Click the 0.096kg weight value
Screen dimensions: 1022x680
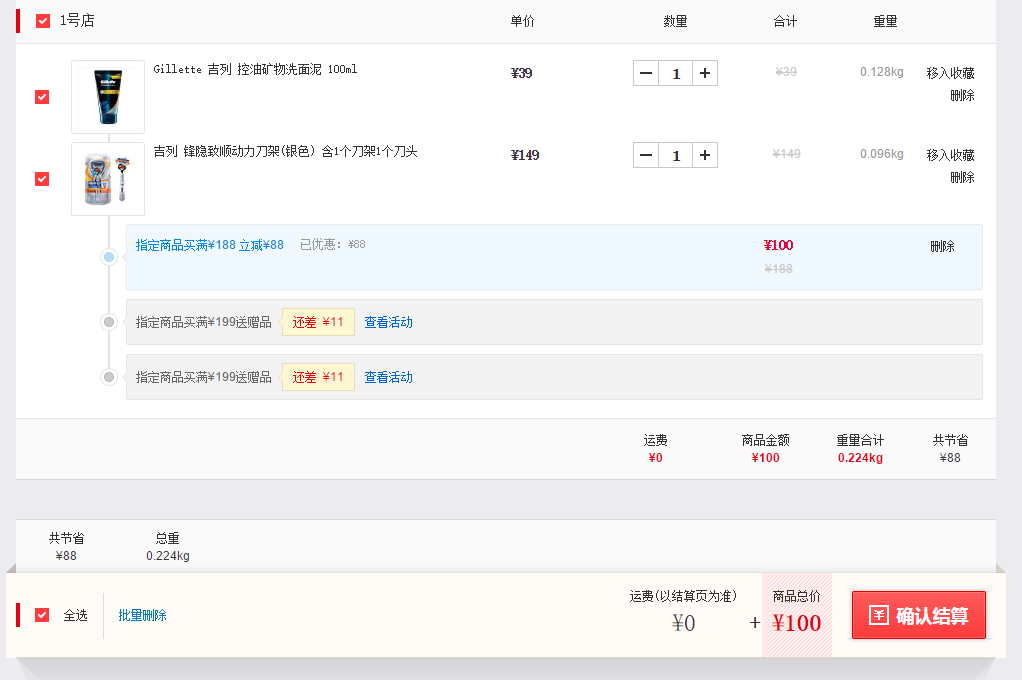881,154
